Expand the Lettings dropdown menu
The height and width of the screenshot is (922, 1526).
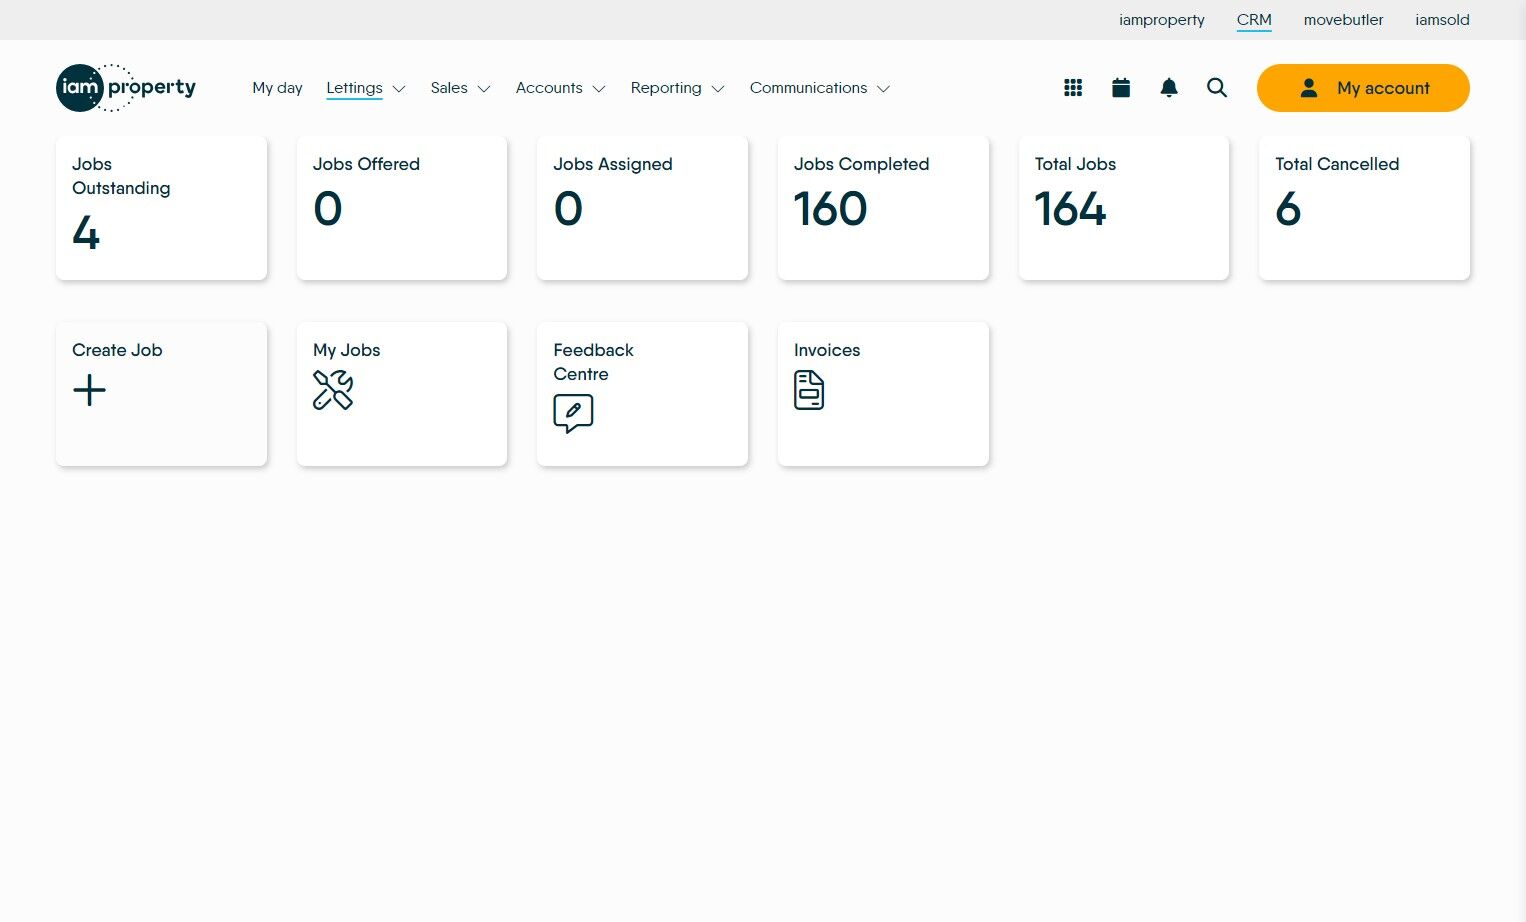pyautogui.click(x=366, y=88)
